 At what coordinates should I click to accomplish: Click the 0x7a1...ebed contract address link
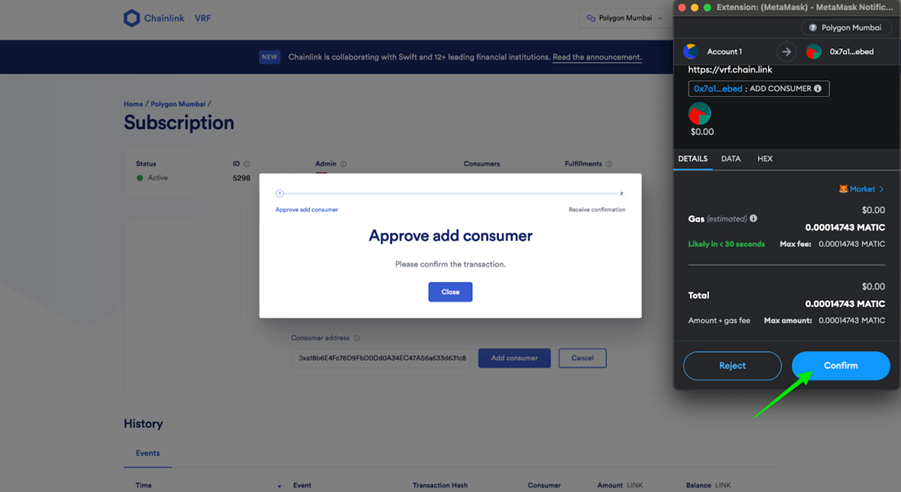[x=718, y=89]
